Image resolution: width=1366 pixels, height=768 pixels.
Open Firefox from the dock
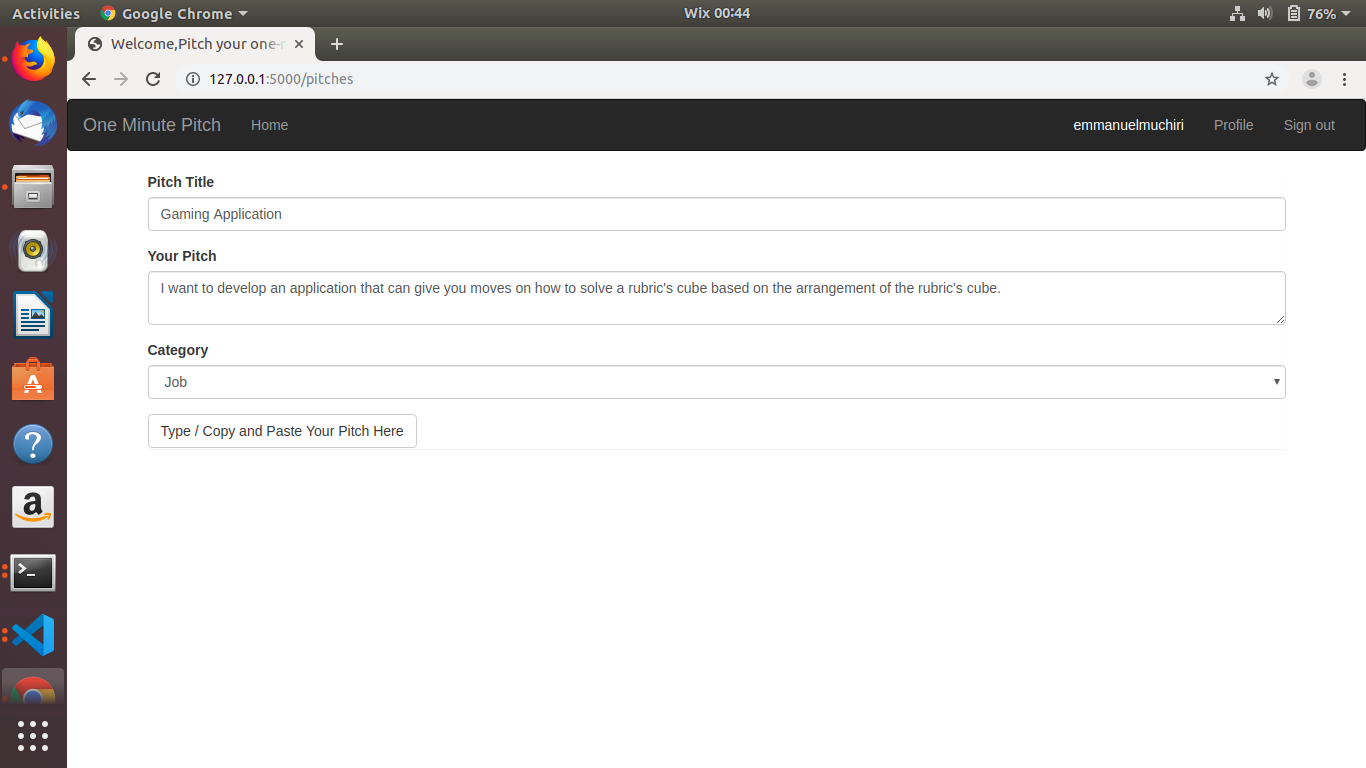[33, 60]
